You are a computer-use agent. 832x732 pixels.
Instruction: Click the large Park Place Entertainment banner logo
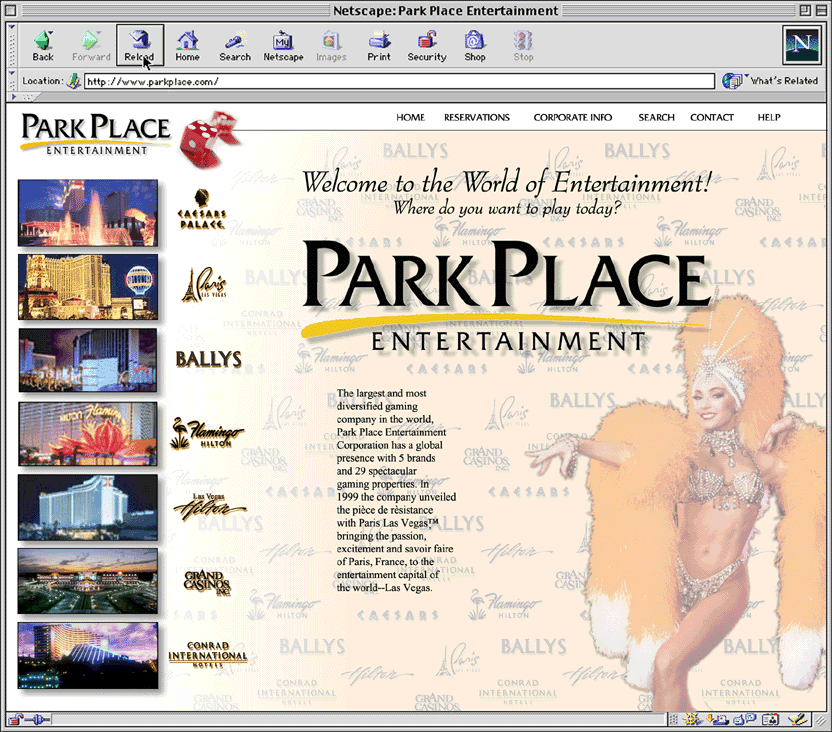[507, 297]
